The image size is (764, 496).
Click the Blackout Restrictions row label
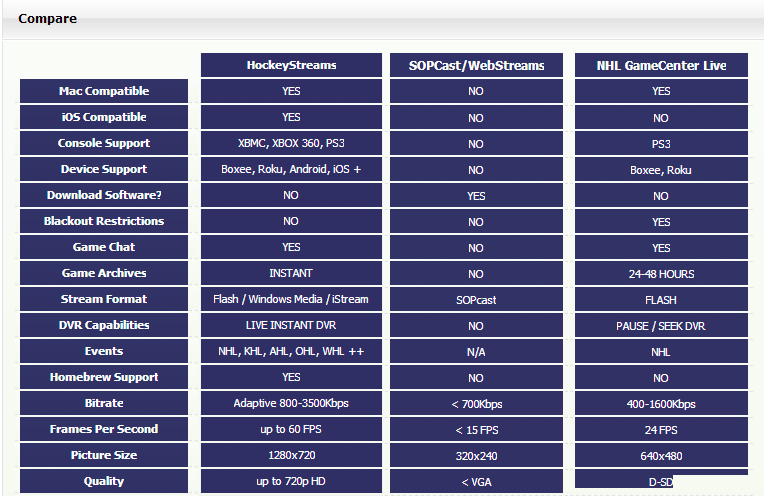tap(104, 221)
